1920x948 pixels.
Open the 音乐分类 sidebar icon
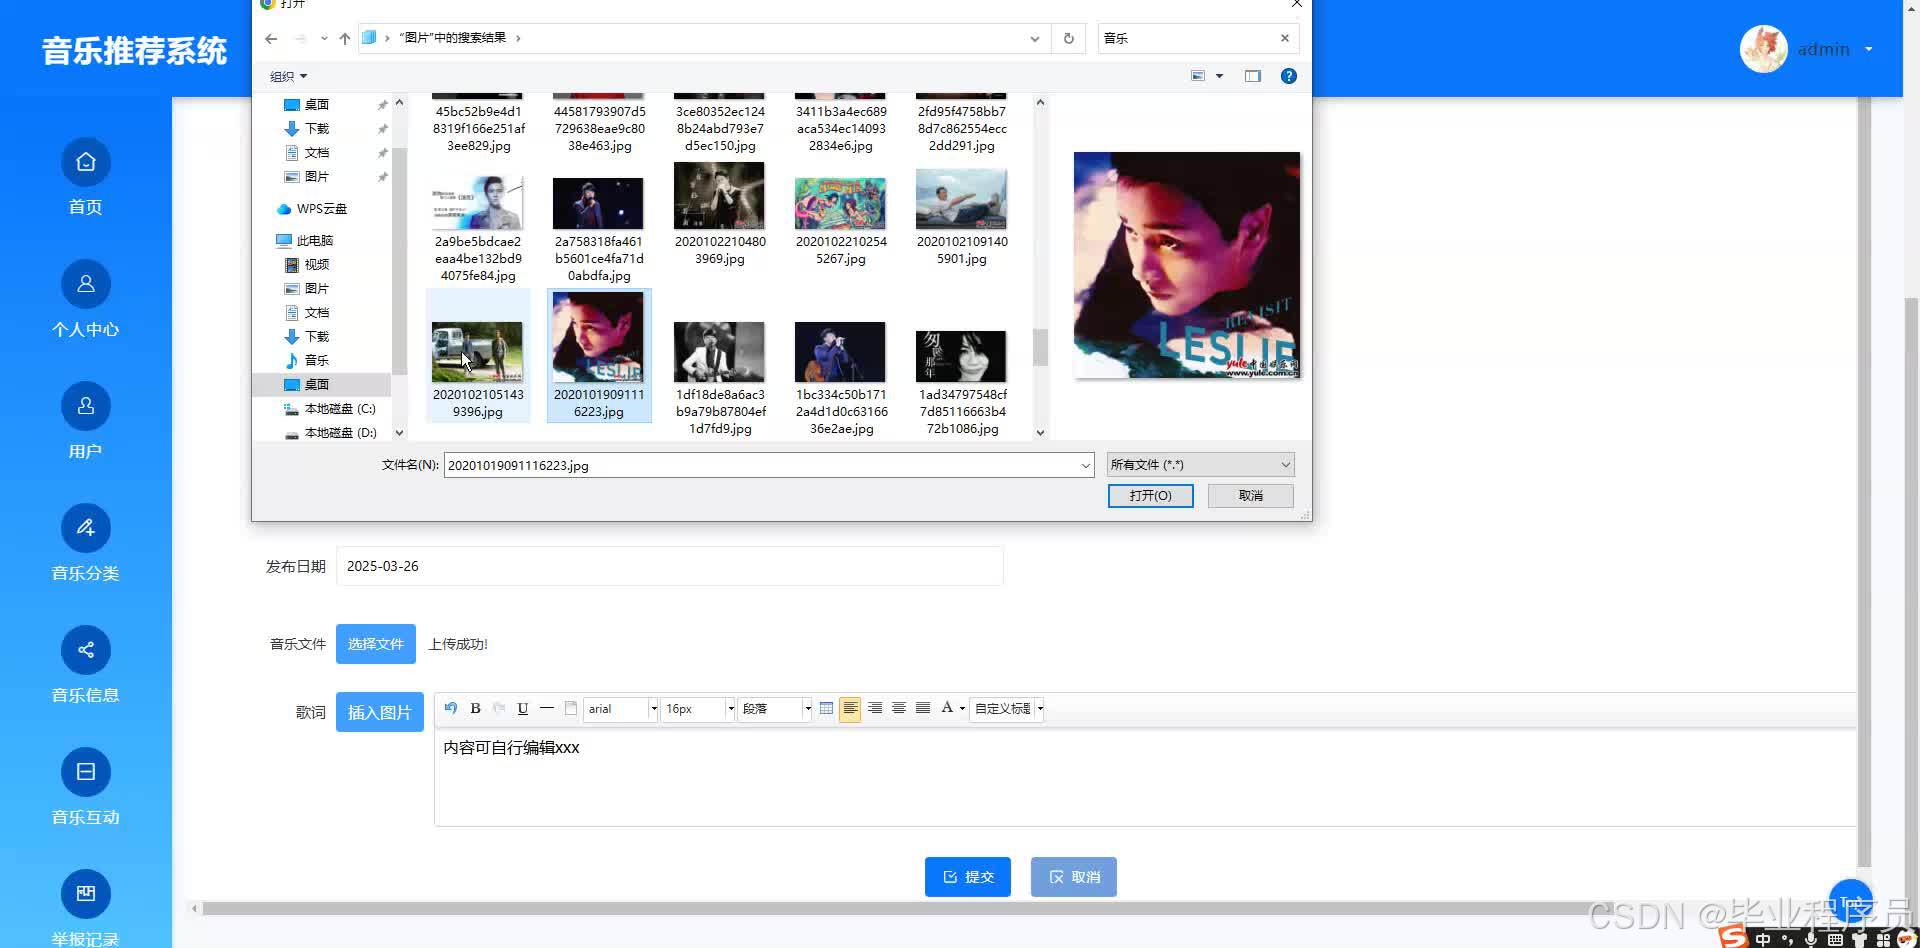86,528
